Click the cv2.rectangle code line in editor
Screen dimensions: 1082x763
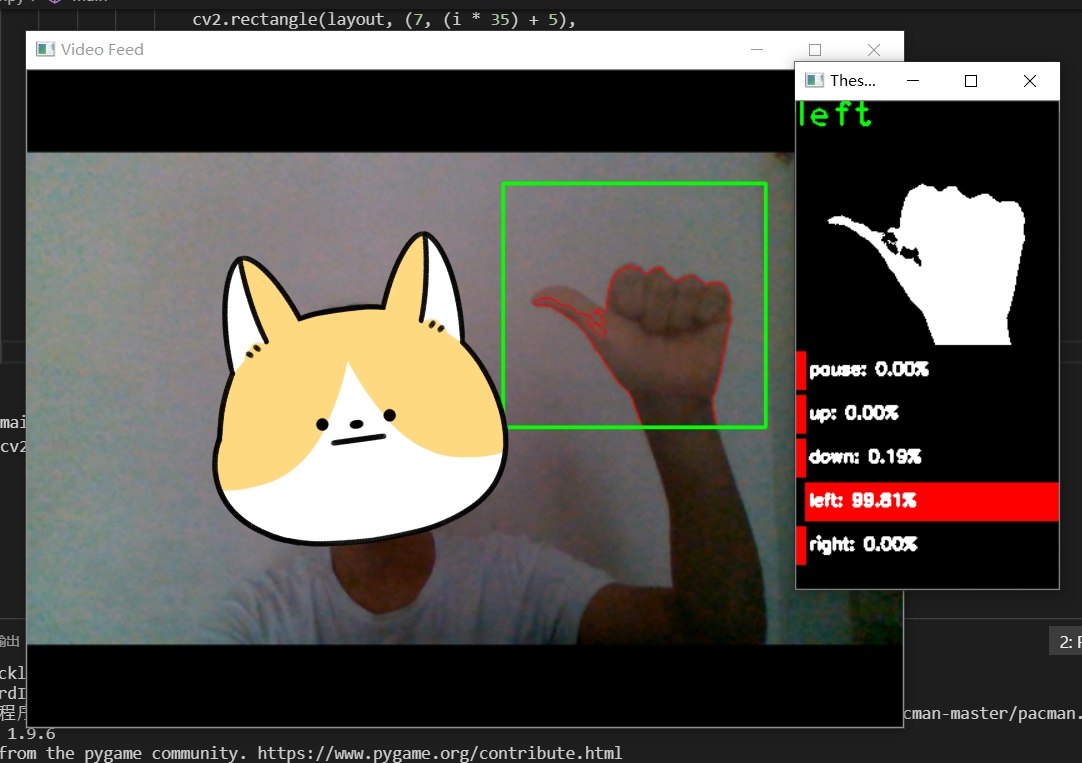pyautogui.click(x=384, y=19)
